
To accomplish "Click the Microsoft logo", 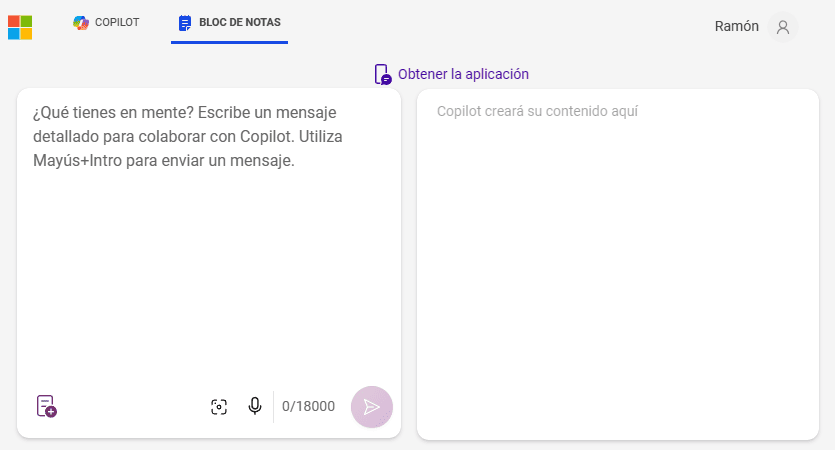I will [20, 27].
